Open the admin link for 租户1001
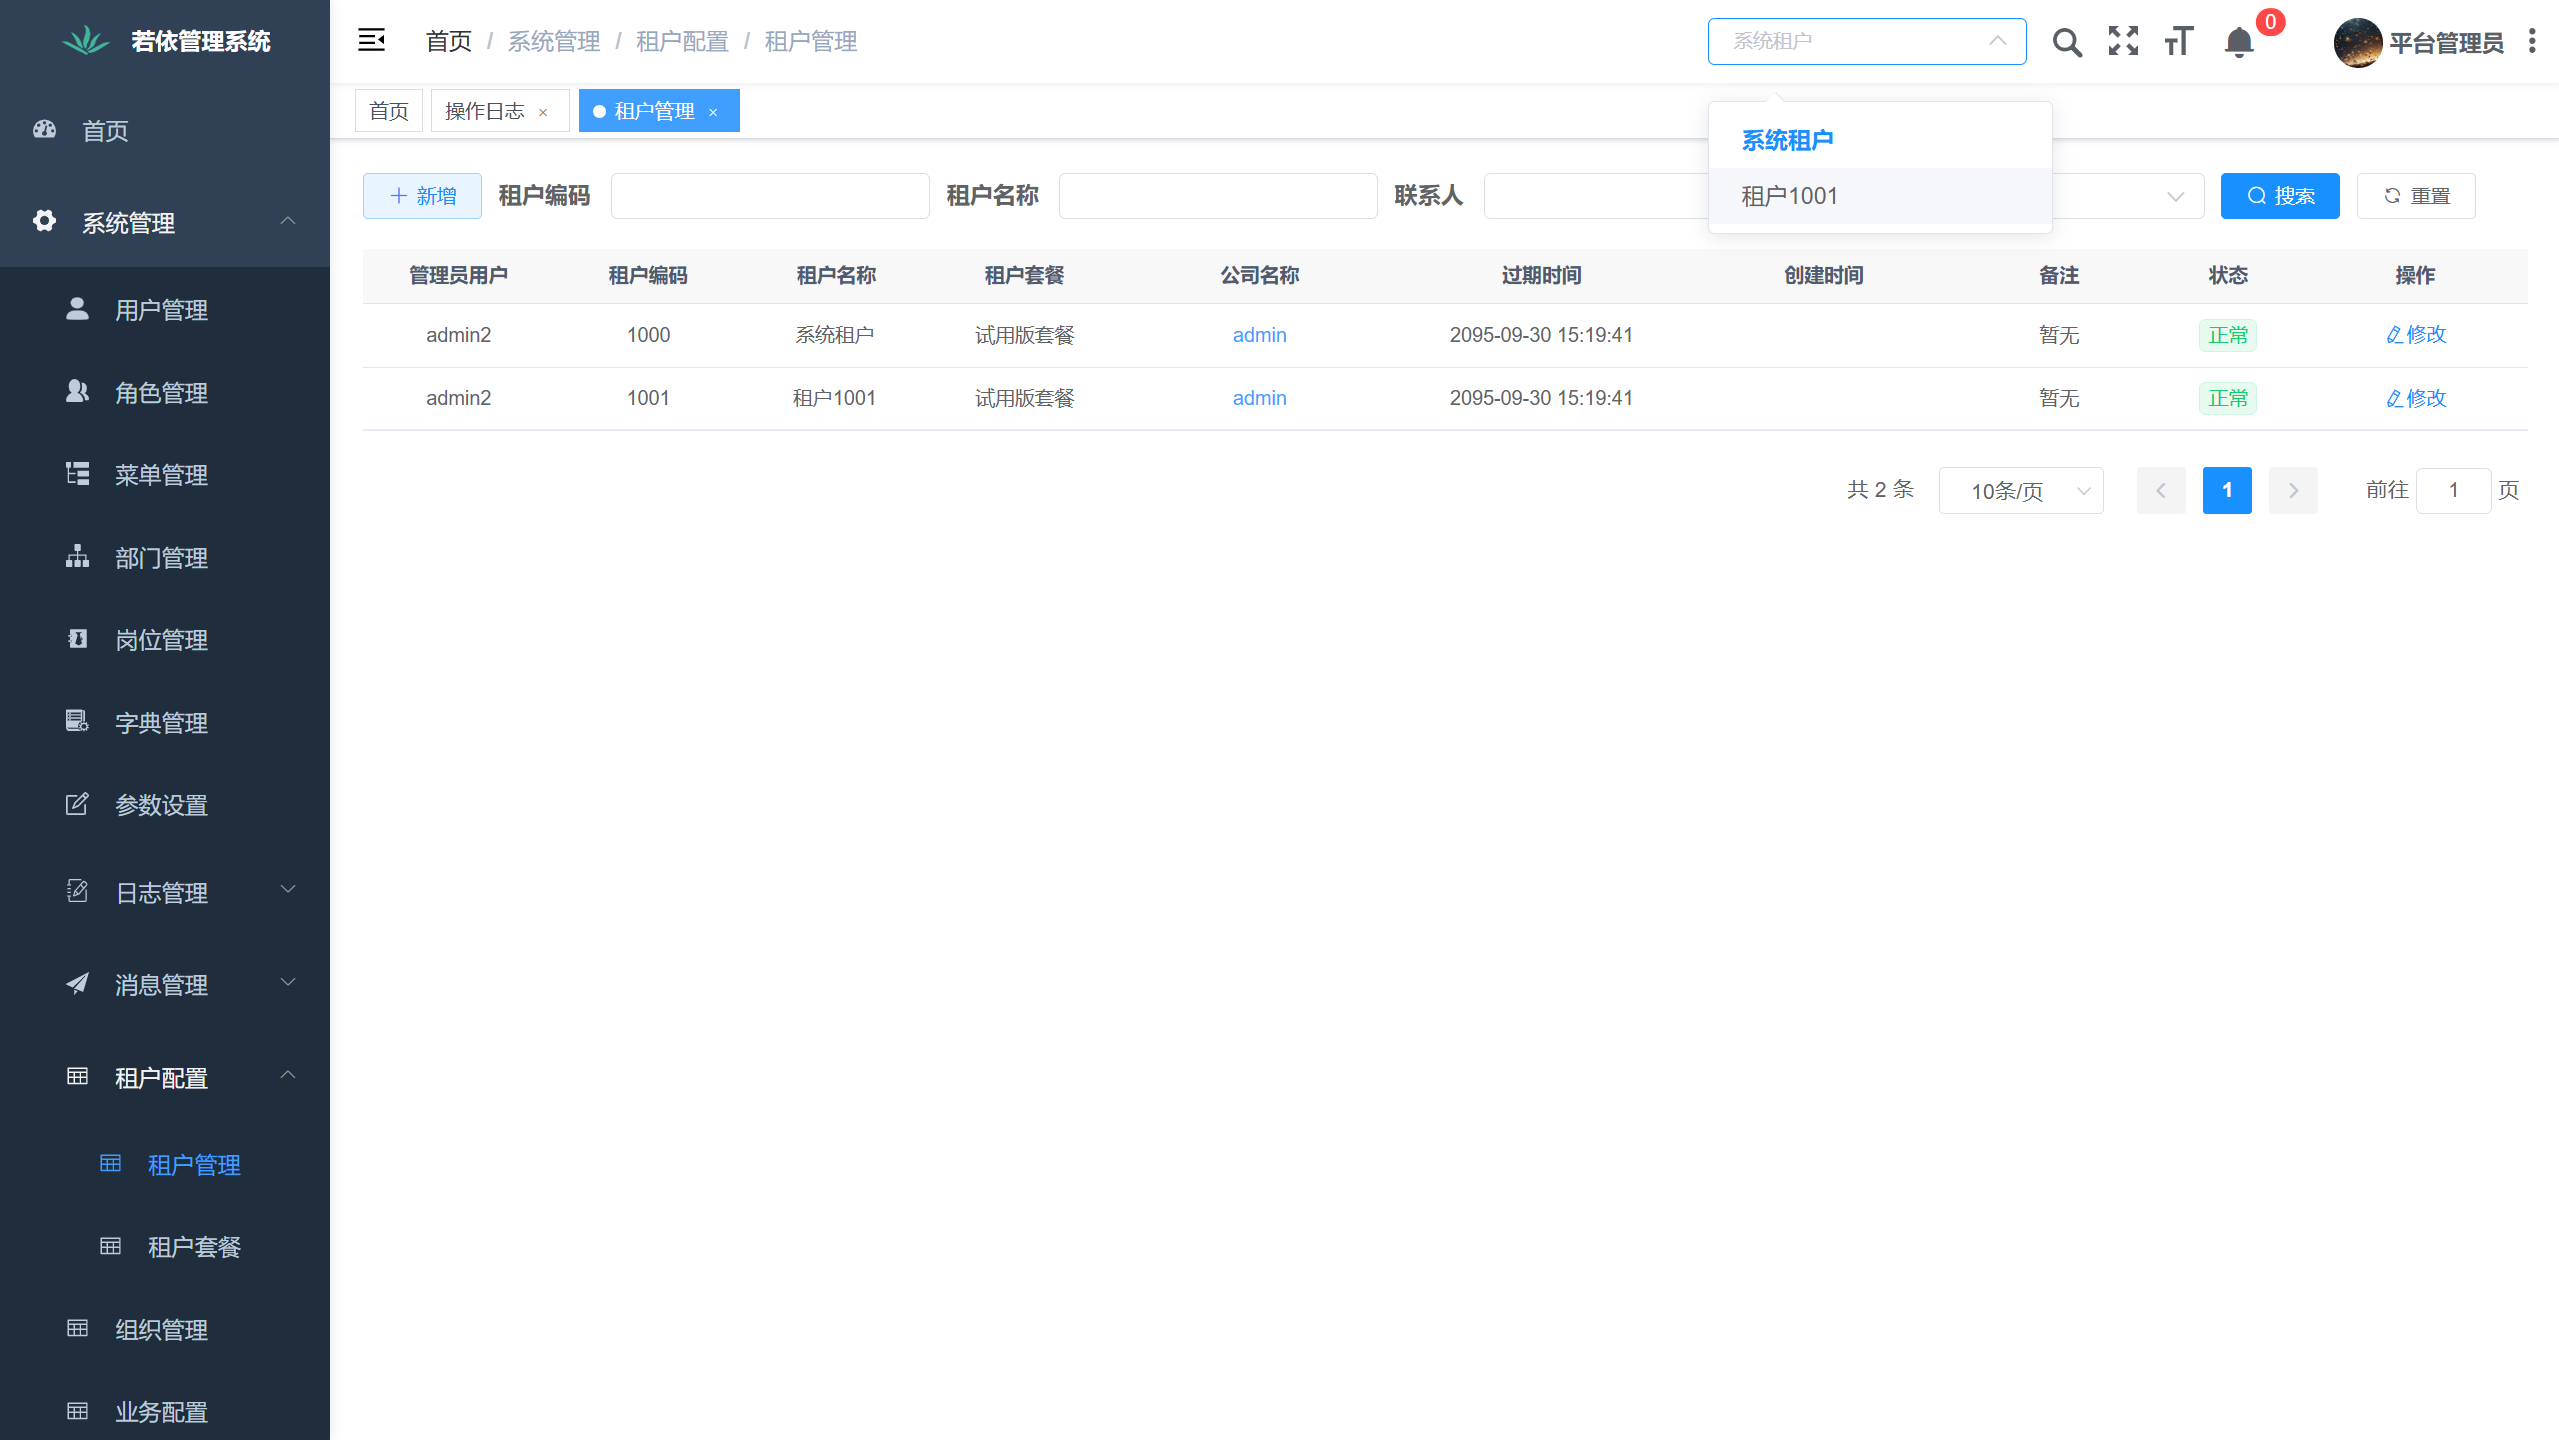This screenshot has height=1440, width=2559. pyautogui.click(x=1259, y=397)
